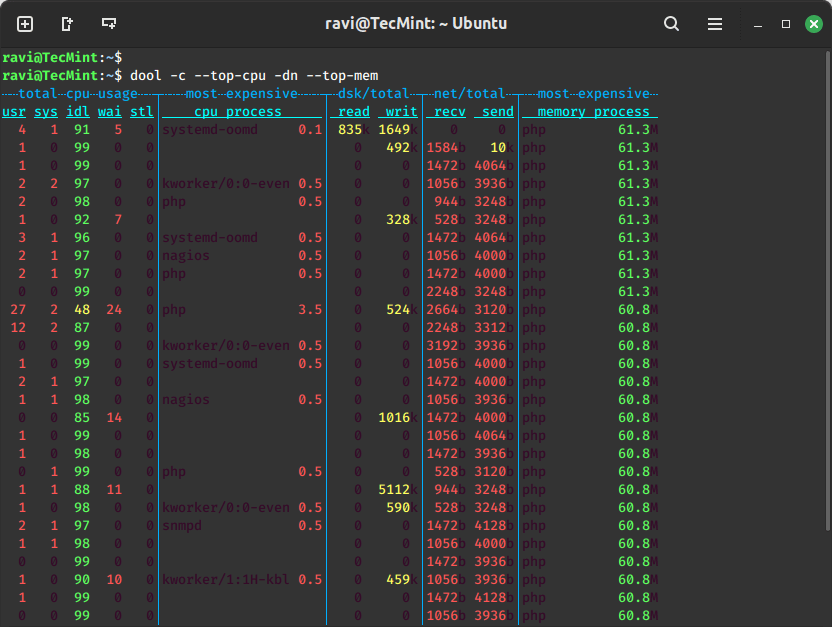
Task: Click the write value 459
Action: coord(398,579)
